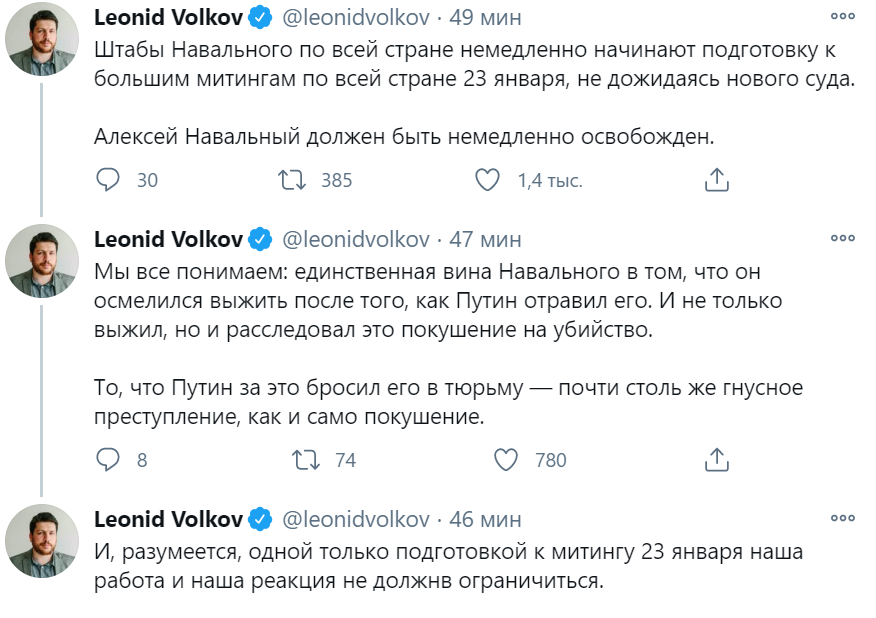Expand more menu on 46 мин tweet
The height and width of the screenshot is (618, 876).
point(843,519)
